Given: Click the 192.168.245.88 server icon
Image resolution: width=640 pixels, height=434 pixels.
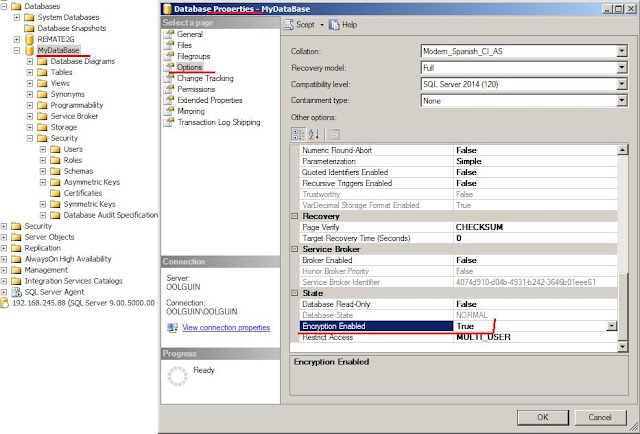Looking at the screenshot, I should tap(4, 303).
